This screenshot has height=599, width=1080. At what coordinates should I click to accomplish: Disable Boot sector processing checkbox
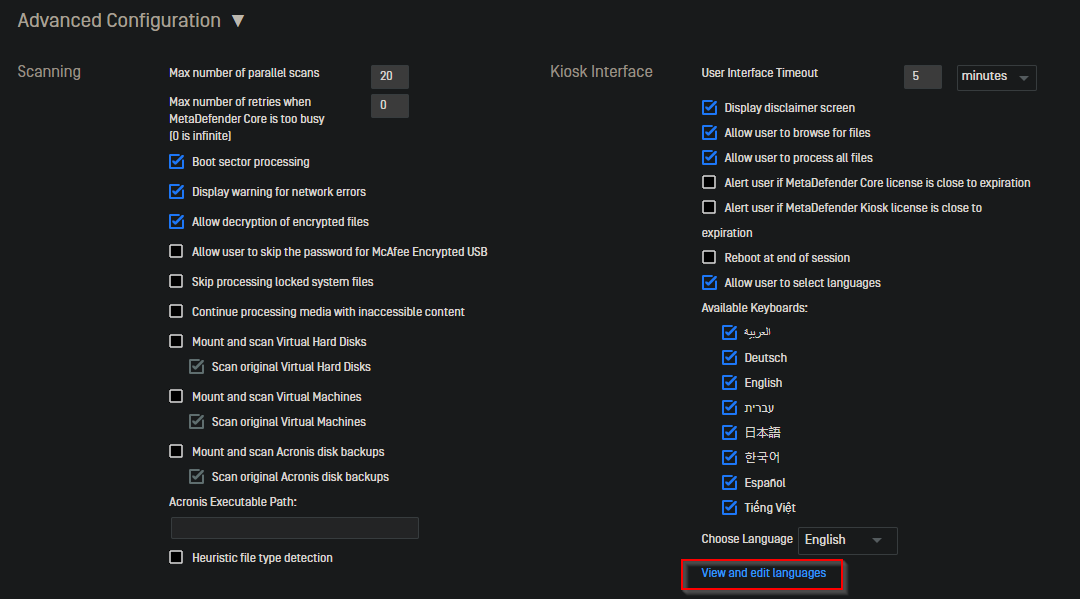(x=176, y=162)
